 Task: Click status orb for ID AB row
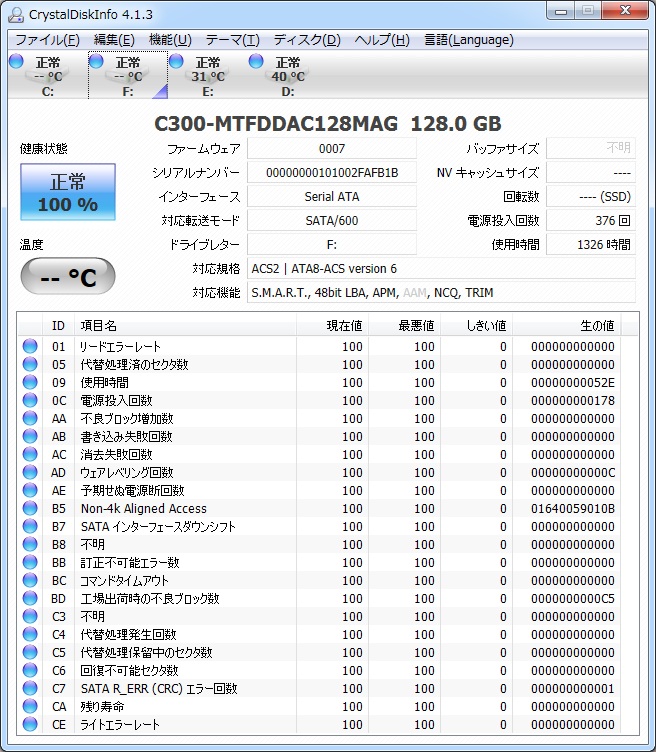pos(30,436)
